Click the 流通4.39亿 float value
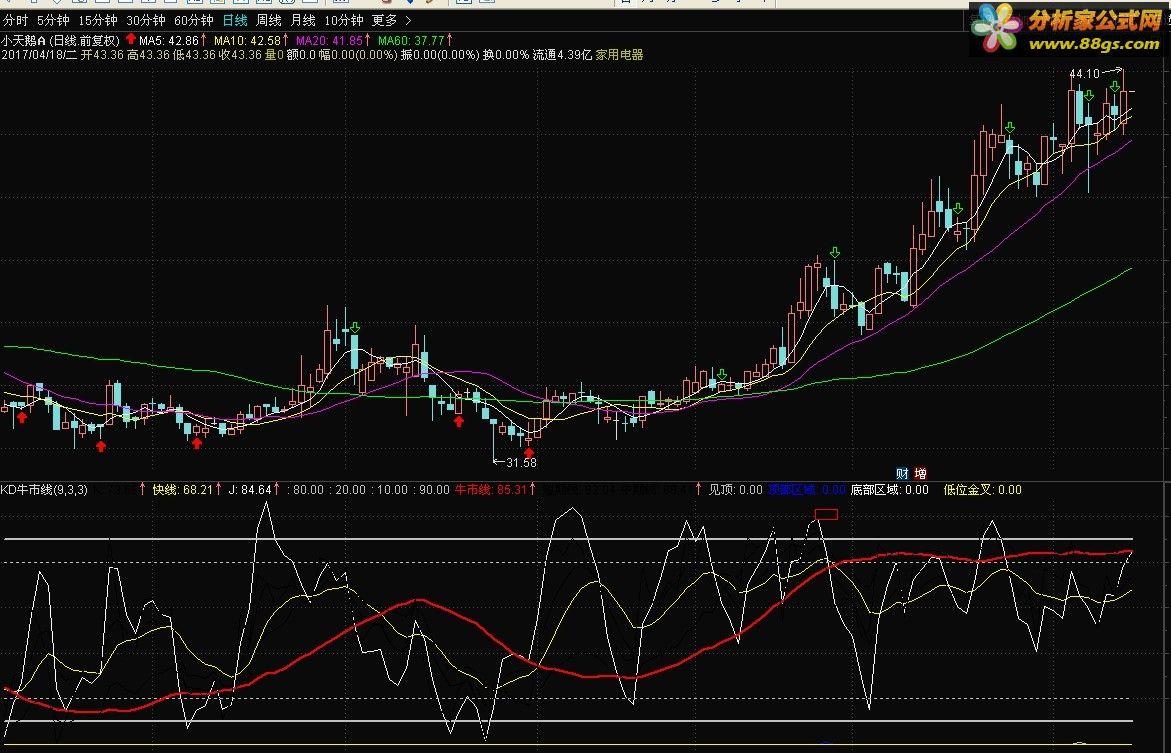This screenshot has width=1171, height=753. 562,55
